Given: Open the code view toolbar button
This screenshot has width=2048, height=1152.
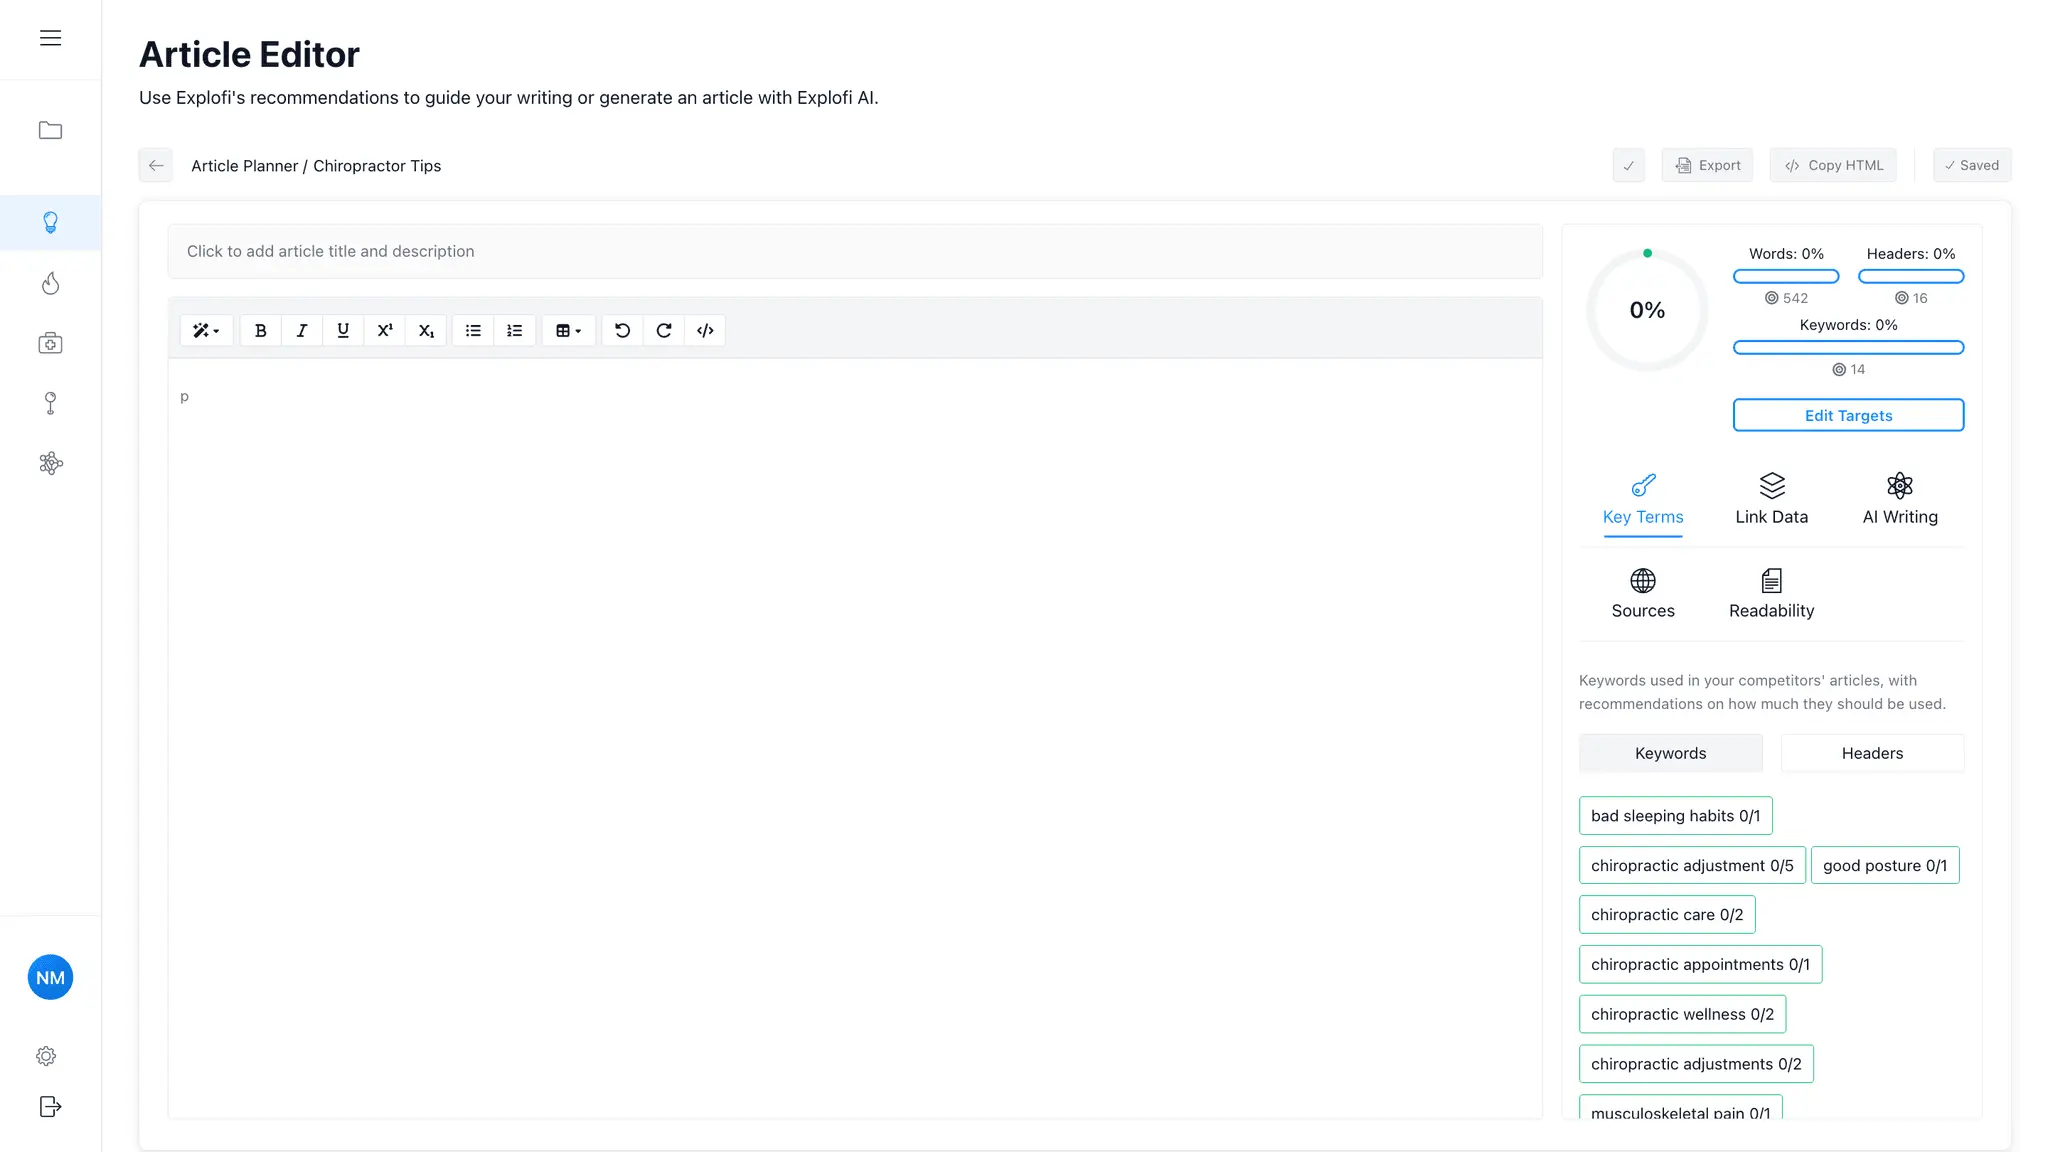Looking at the screenshot, I should [705, 330].
